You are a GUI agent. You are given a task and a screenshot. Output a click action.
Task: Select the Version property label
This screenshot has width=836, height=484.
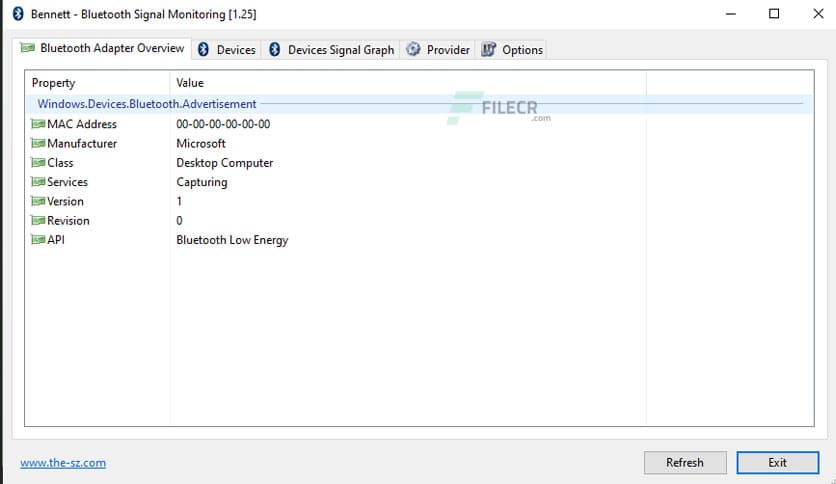pyautogui.click(x=65, y=201)
